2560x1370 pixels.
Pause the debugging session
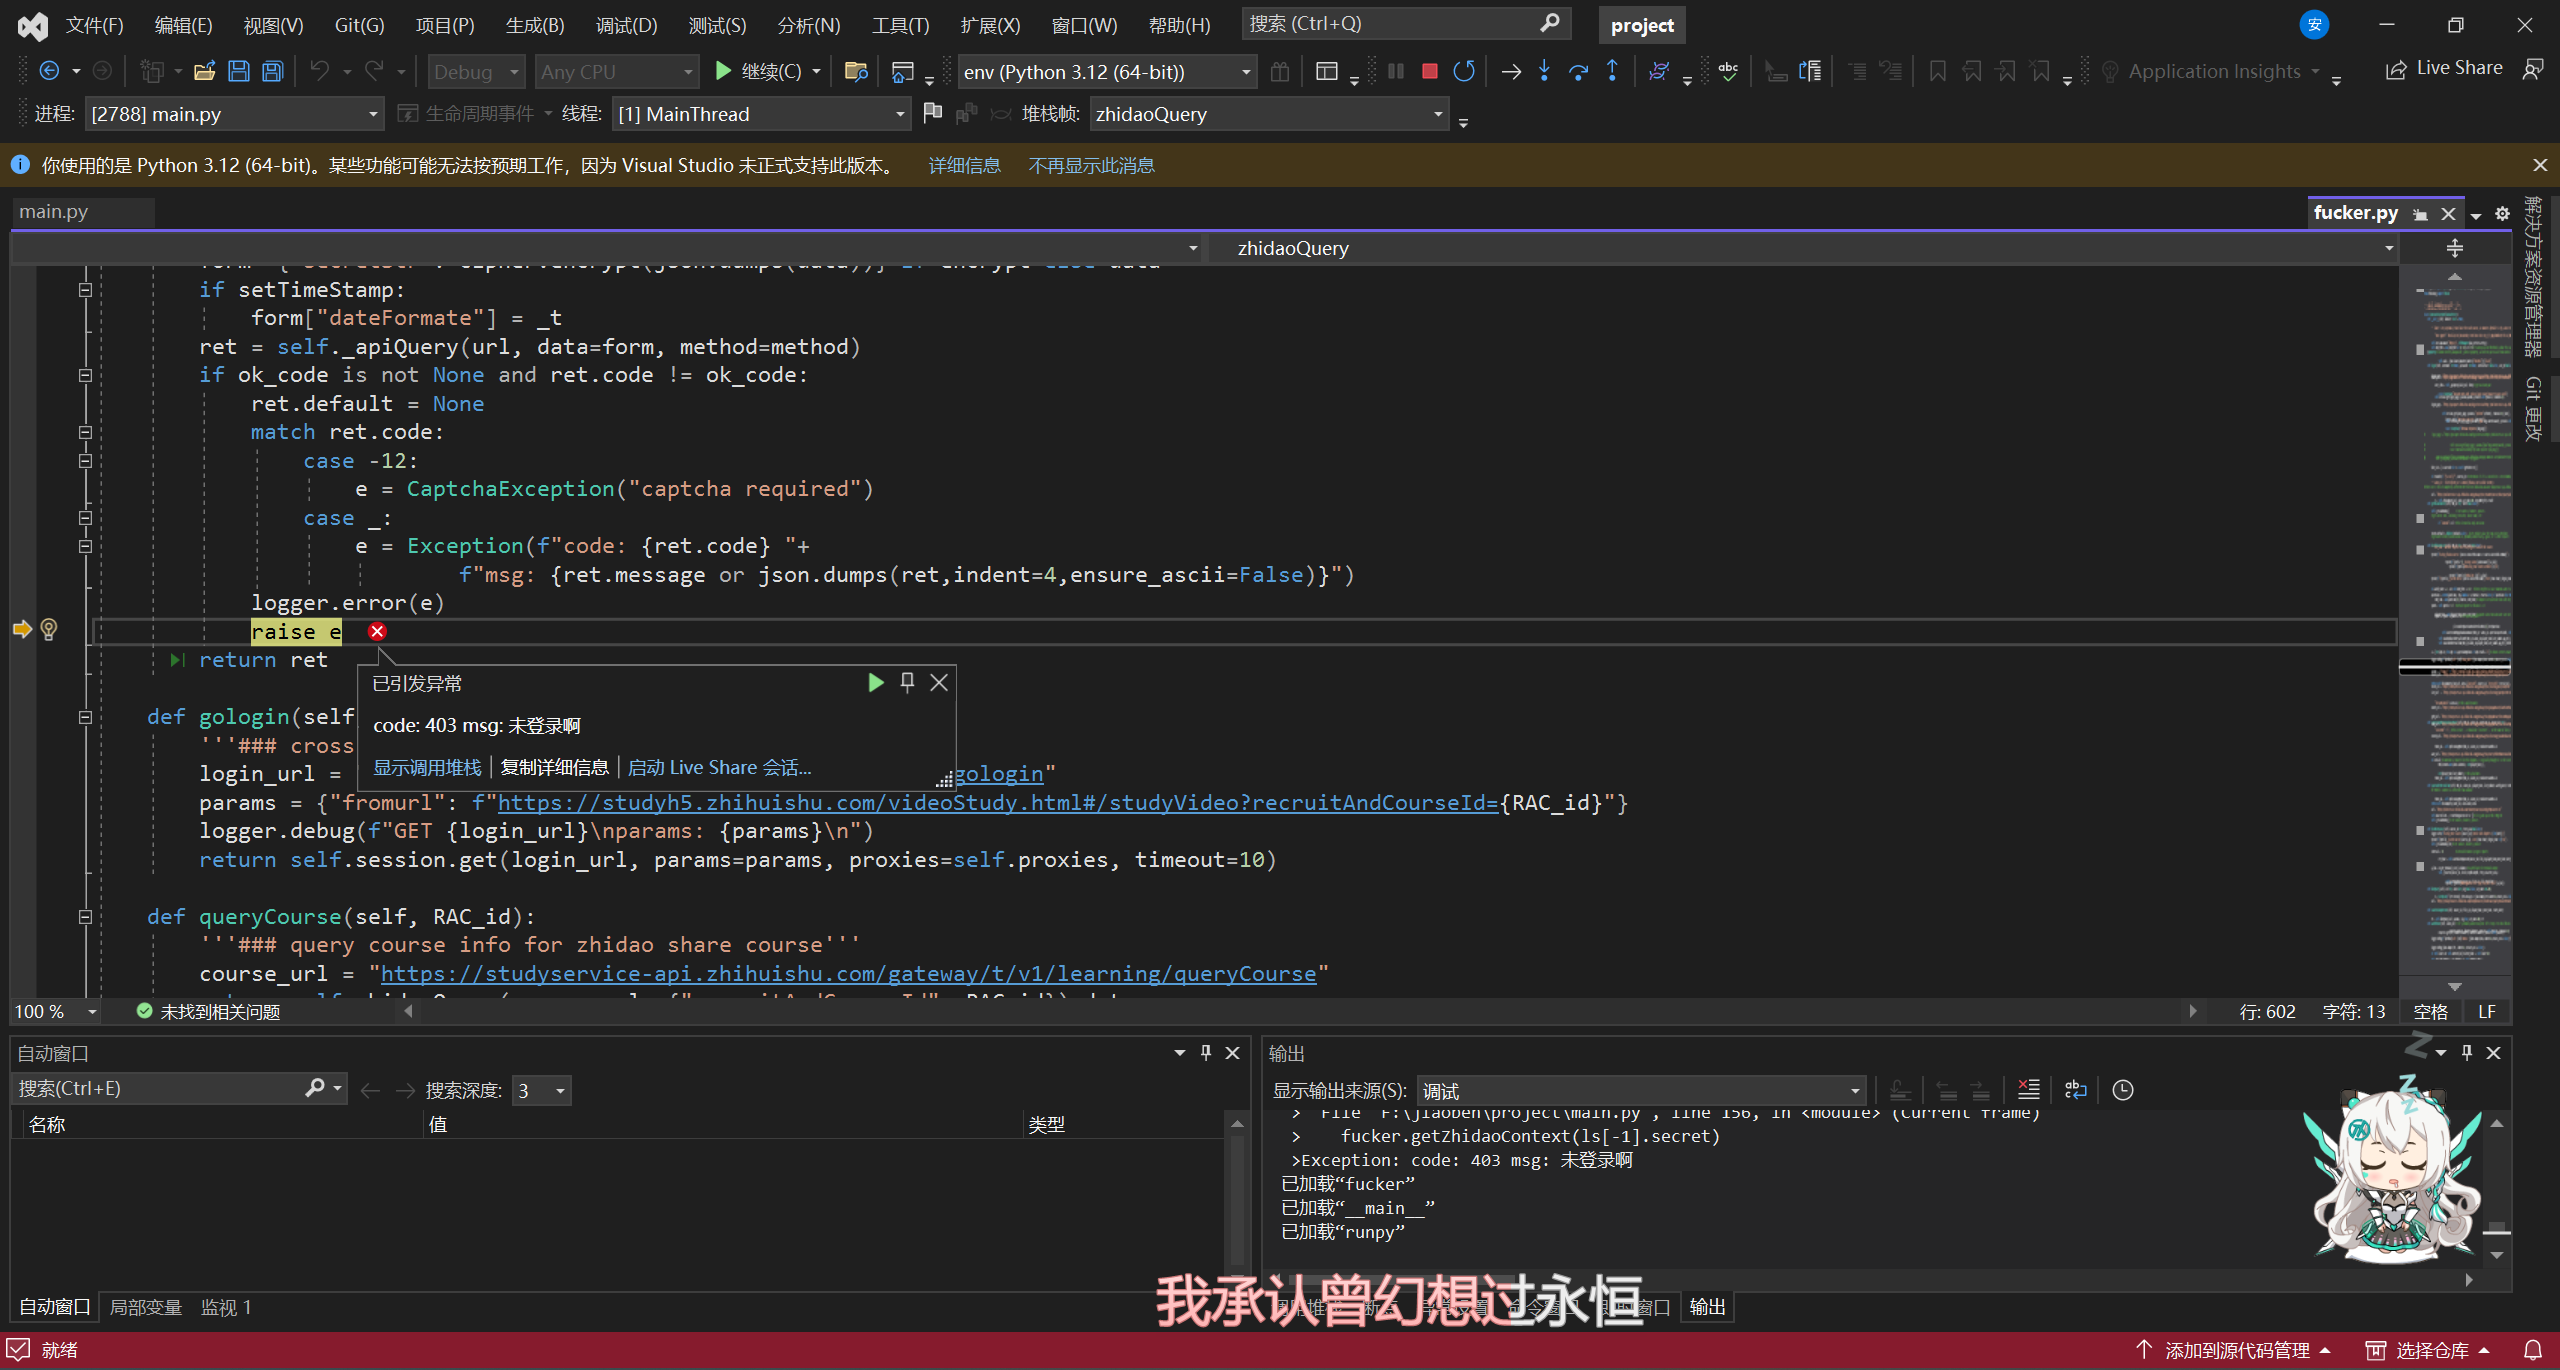click(x=1396, y=71)
